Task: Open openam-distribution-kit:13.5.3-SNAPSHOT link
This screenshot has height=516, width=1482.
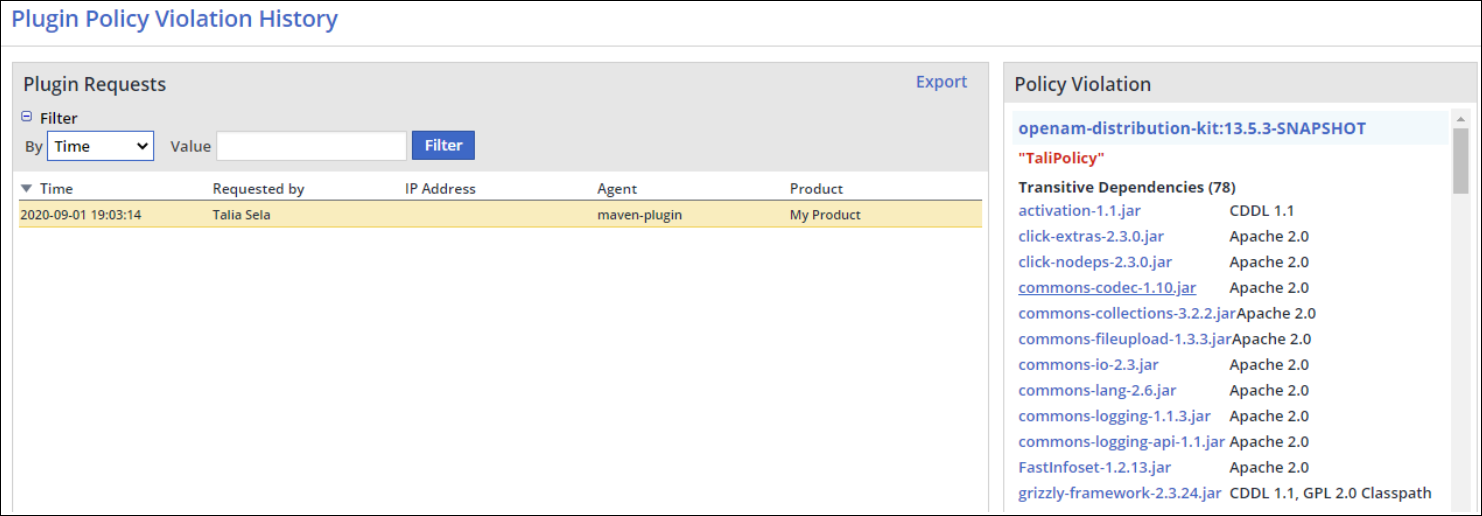Action: [1191, 129]
